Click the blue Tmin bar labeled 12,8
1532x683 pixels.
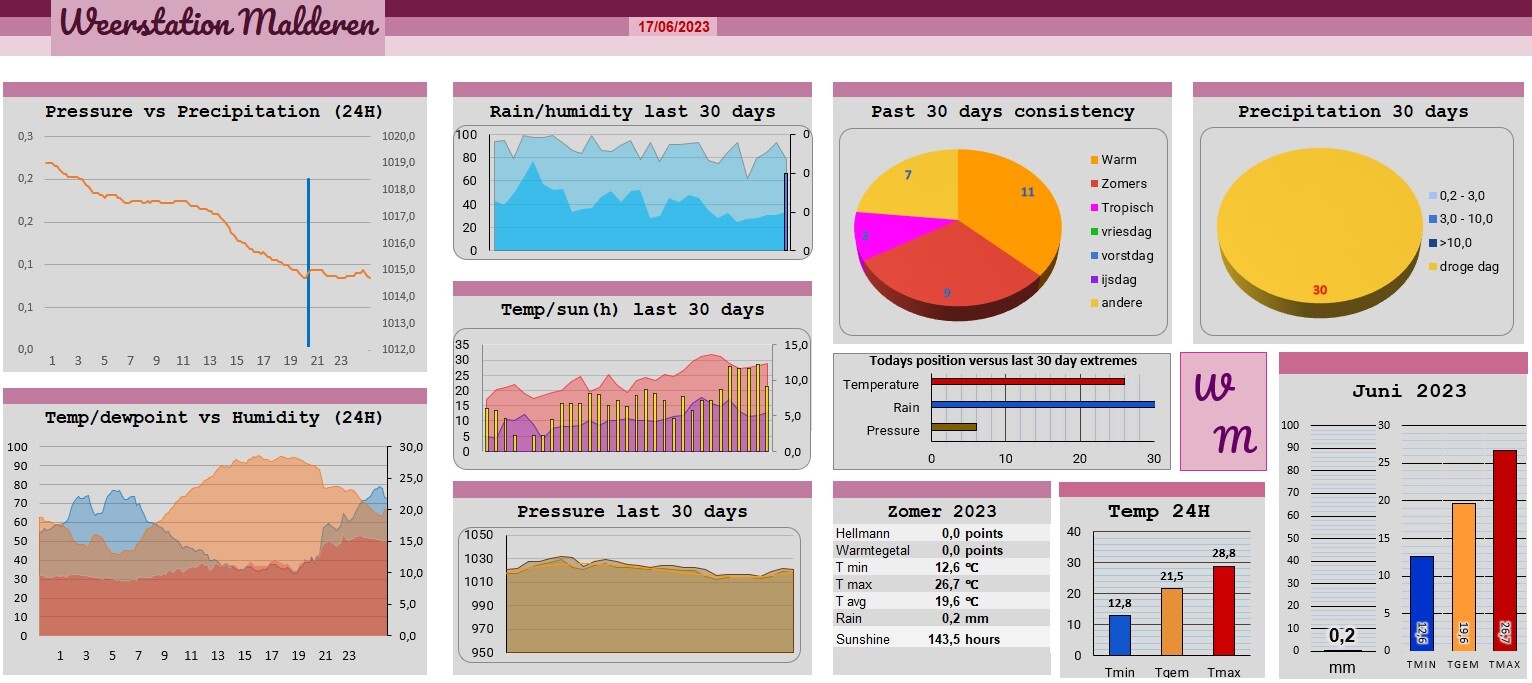[1120, 635]
